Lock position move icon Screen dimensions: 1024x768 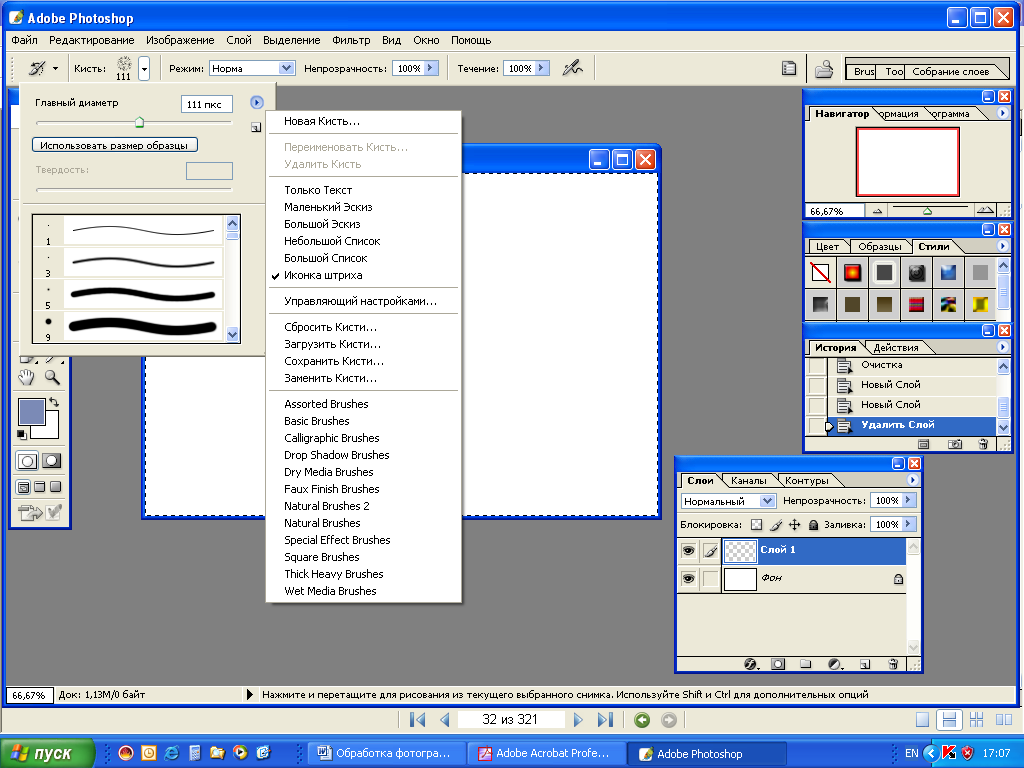point(795,524)
